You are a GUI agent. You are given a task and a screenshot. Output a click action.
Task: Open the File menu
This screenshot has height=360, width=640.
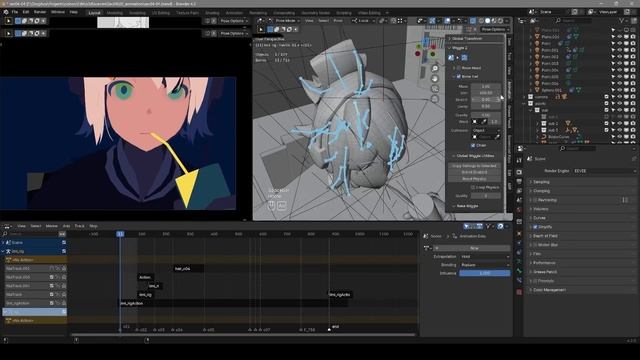click(x=15, y=12)
